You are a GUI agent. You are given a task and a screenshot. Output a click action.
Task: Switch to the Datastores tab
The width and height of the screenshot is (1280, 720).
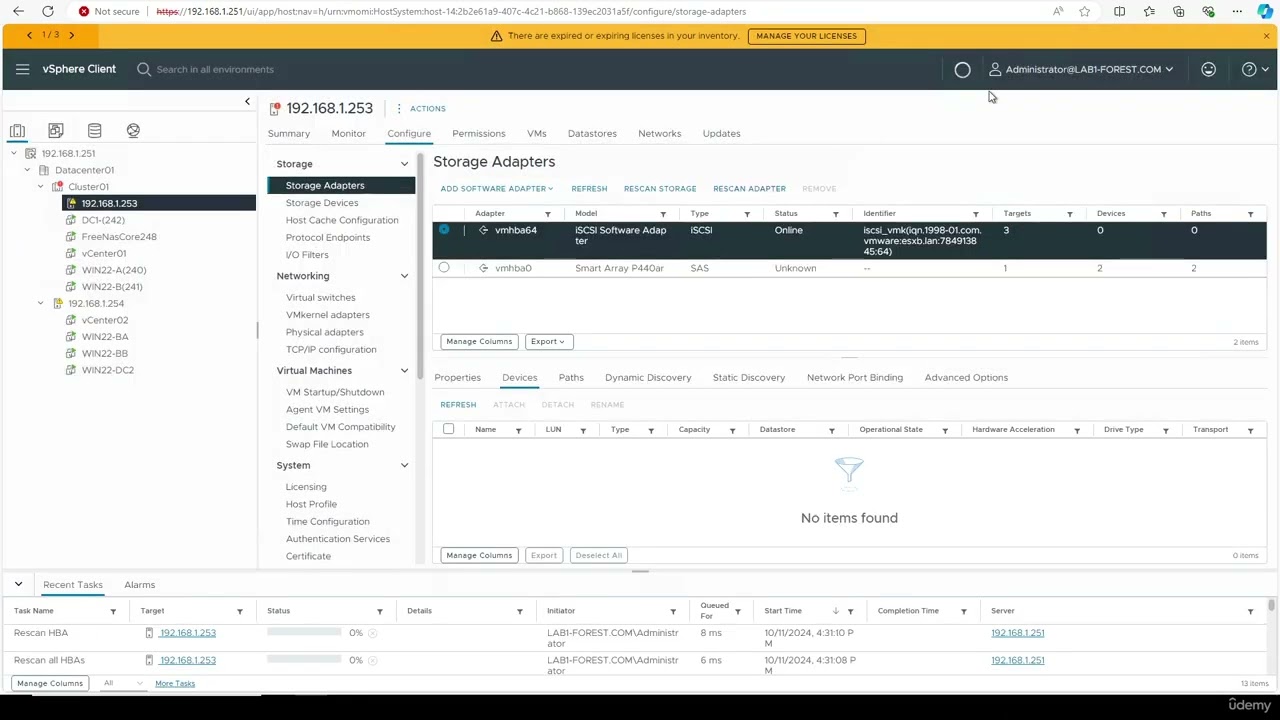click(592, 134)
